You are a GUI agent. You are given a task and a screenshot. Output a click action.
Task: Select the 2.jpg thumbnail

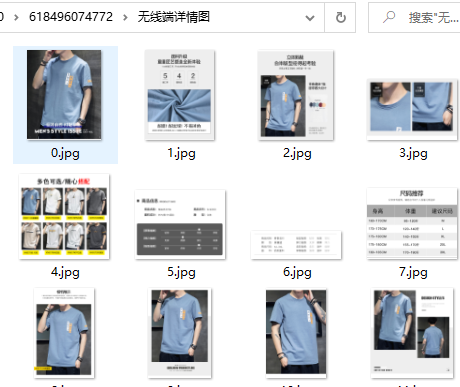[x=296, y=95]
